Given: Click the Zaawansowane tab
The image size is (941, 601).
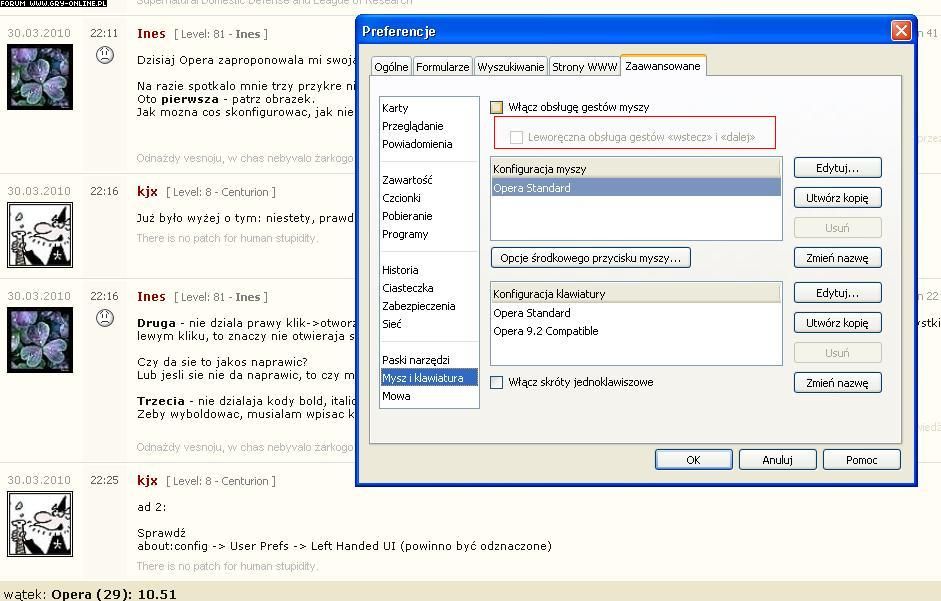Looking at the screenshot, I should click(663, 65).
